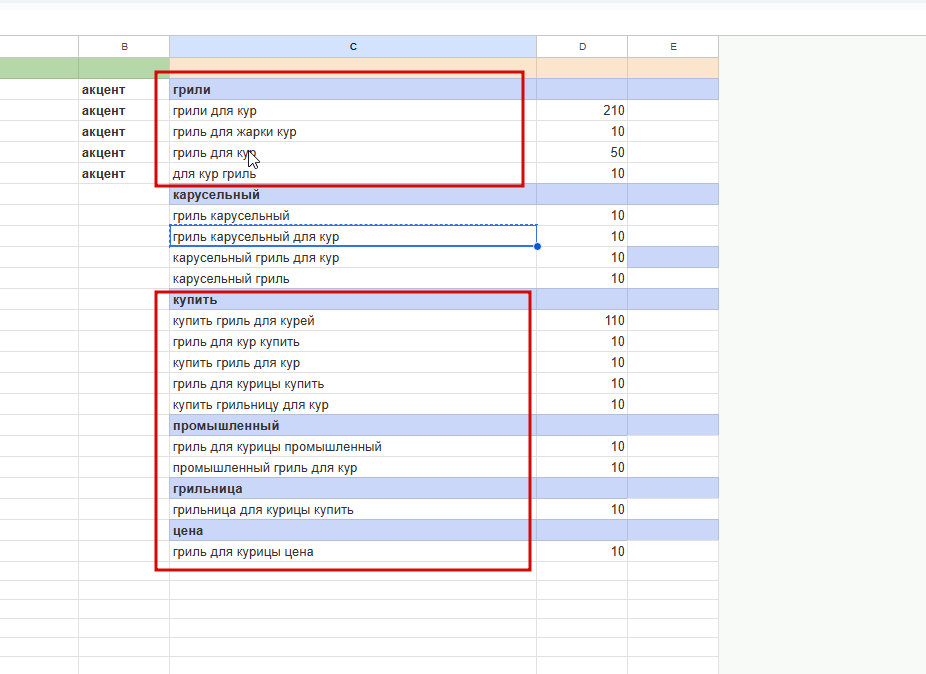Click 'акцент' beside 'гриль для жарки кур'
Screen dimensions: 926x674
[124, 132]
